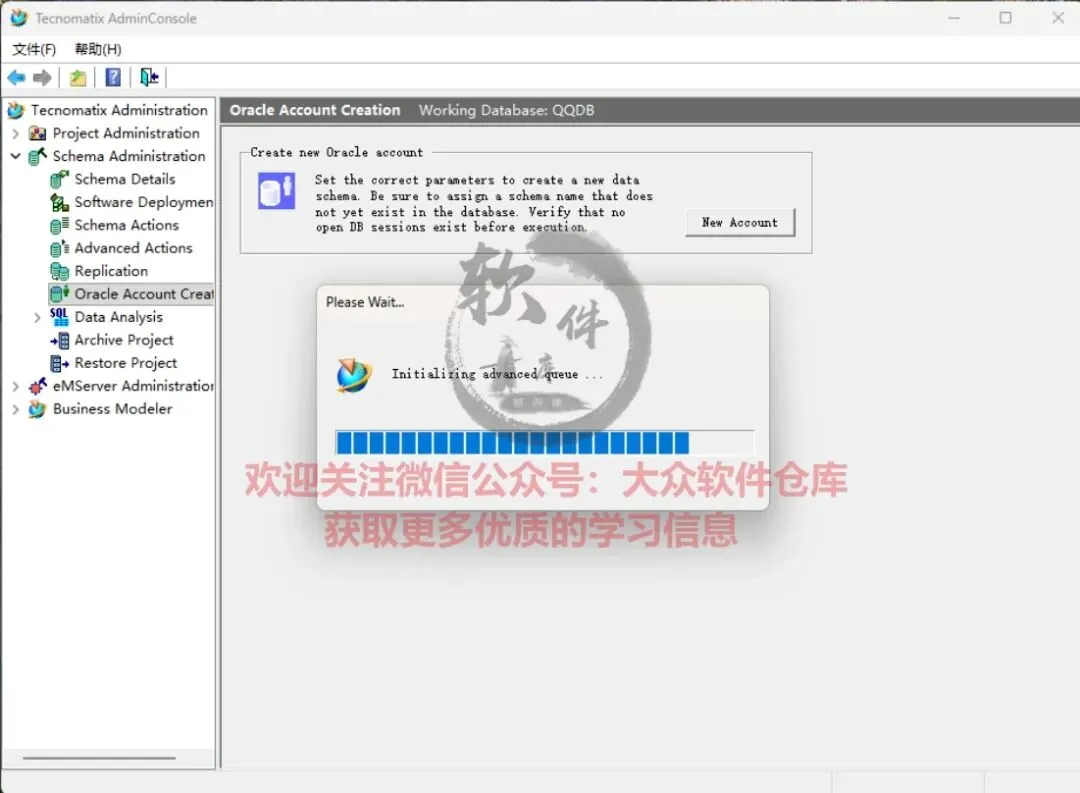Collapse the Schema Administration node
Viewport: 1080px width, 793px height.
[15, 156]
